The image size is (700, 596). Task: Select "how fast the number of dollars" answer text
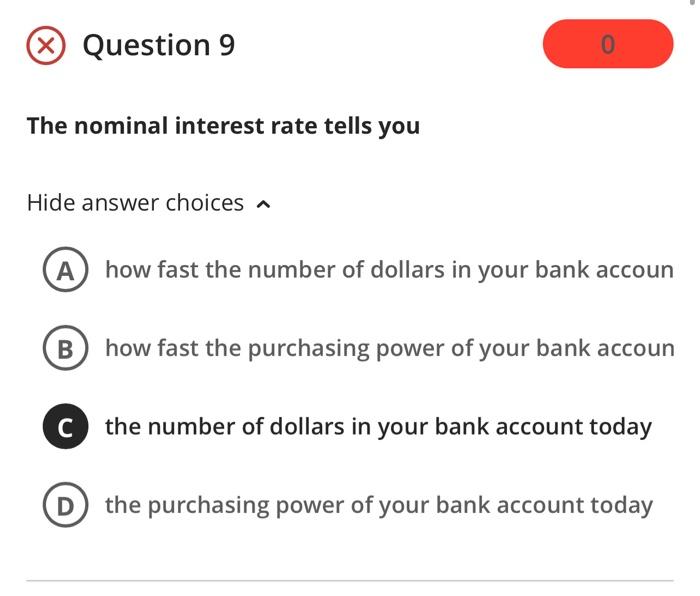click(389, 270)
